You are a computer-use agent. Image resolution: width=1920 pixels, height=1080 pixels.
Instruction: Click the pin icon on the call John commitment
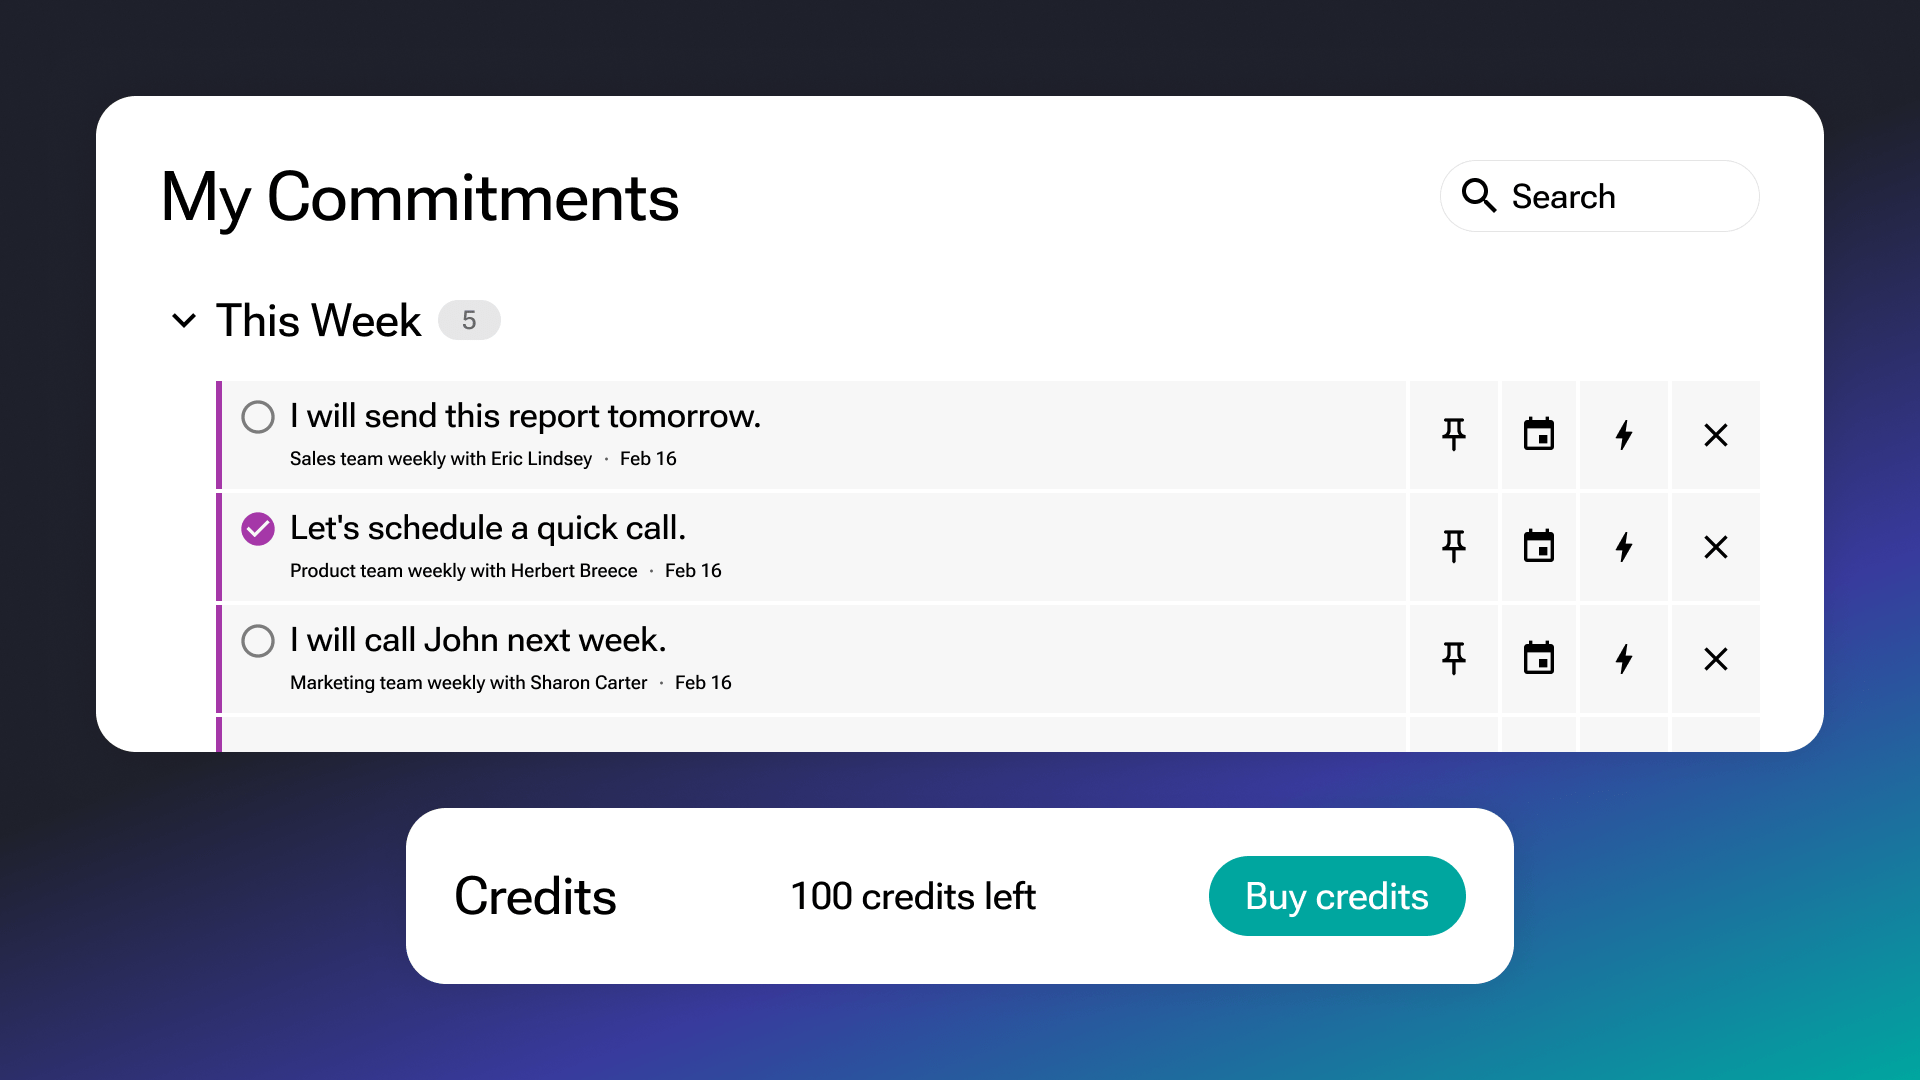[x=1452, y=659]
